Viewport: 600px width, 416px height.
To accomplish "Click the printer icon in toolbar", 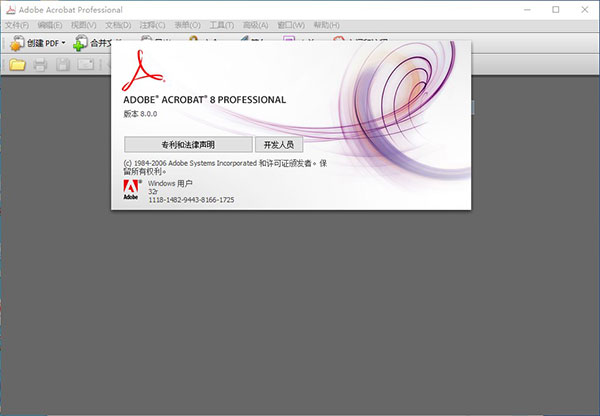I will click(40, 65).
